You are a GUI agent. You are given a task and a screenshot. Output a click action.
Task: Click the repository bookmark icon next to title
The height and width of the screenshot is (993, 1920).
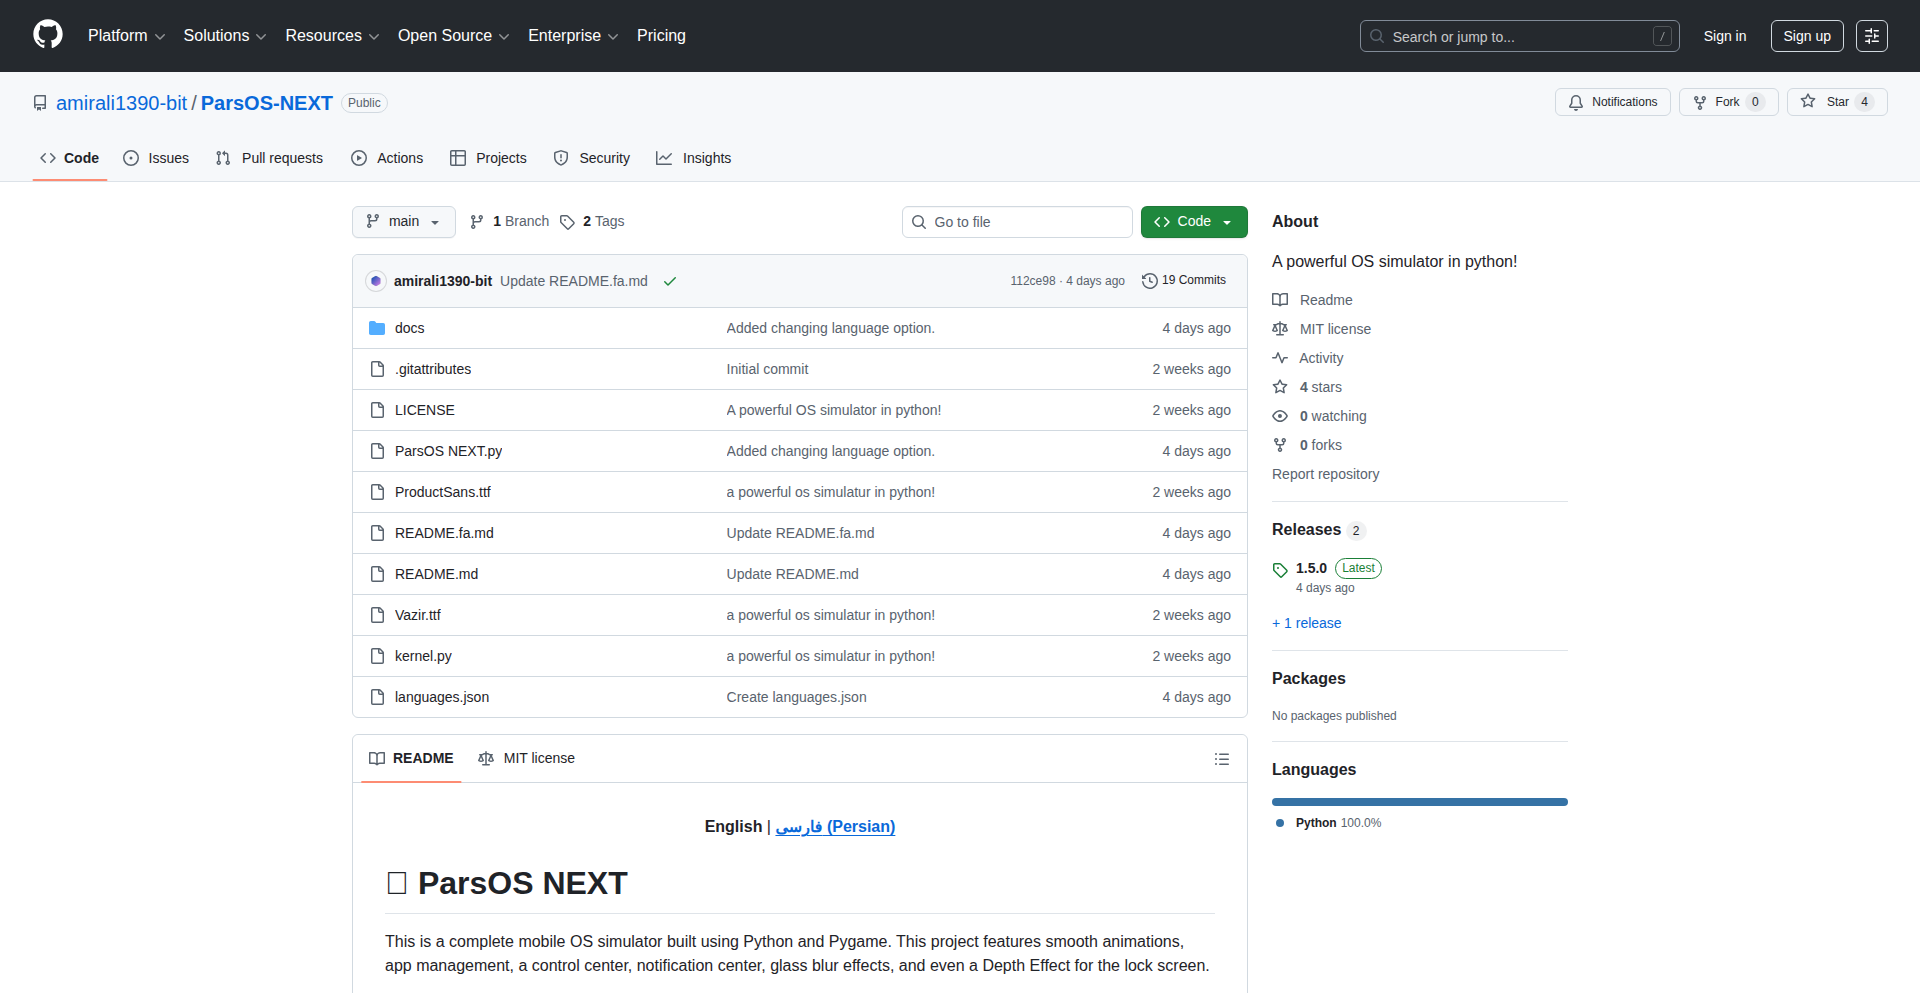[39, 102]
